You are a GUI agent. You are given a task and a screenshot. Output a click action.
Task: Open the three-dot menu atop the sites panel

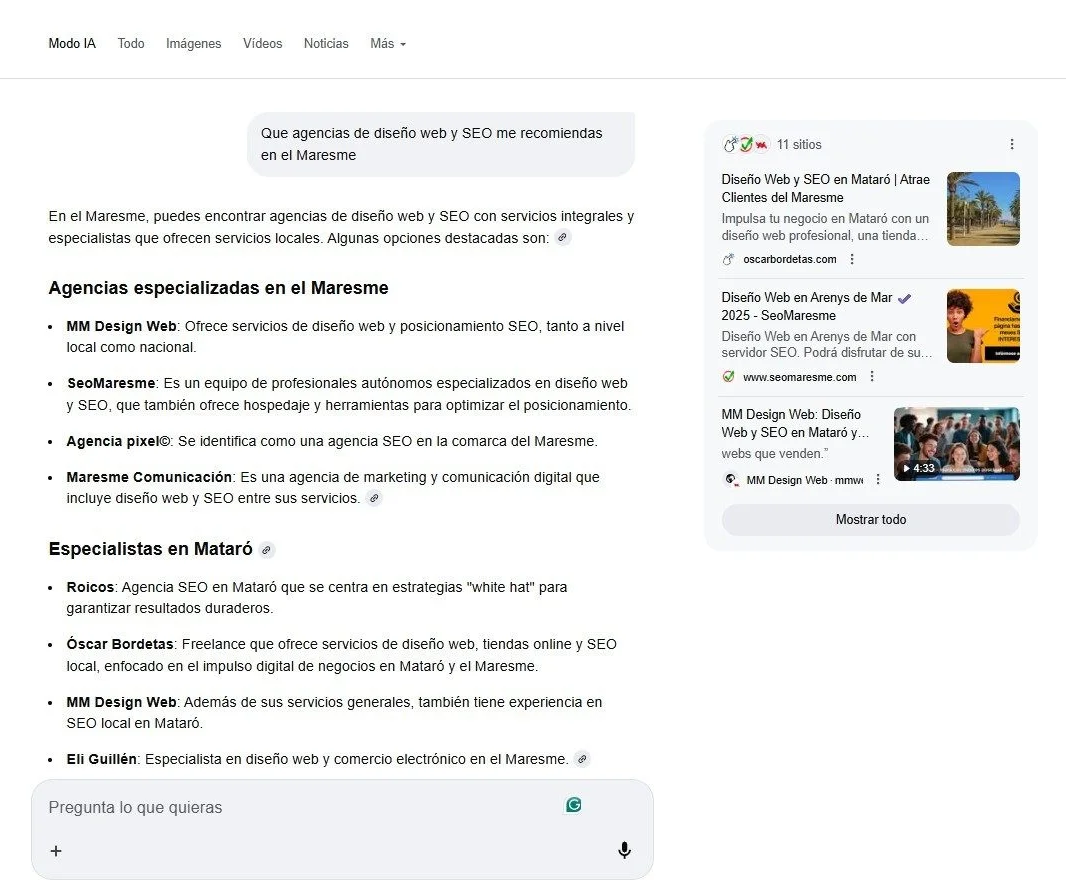[1011, 144]
